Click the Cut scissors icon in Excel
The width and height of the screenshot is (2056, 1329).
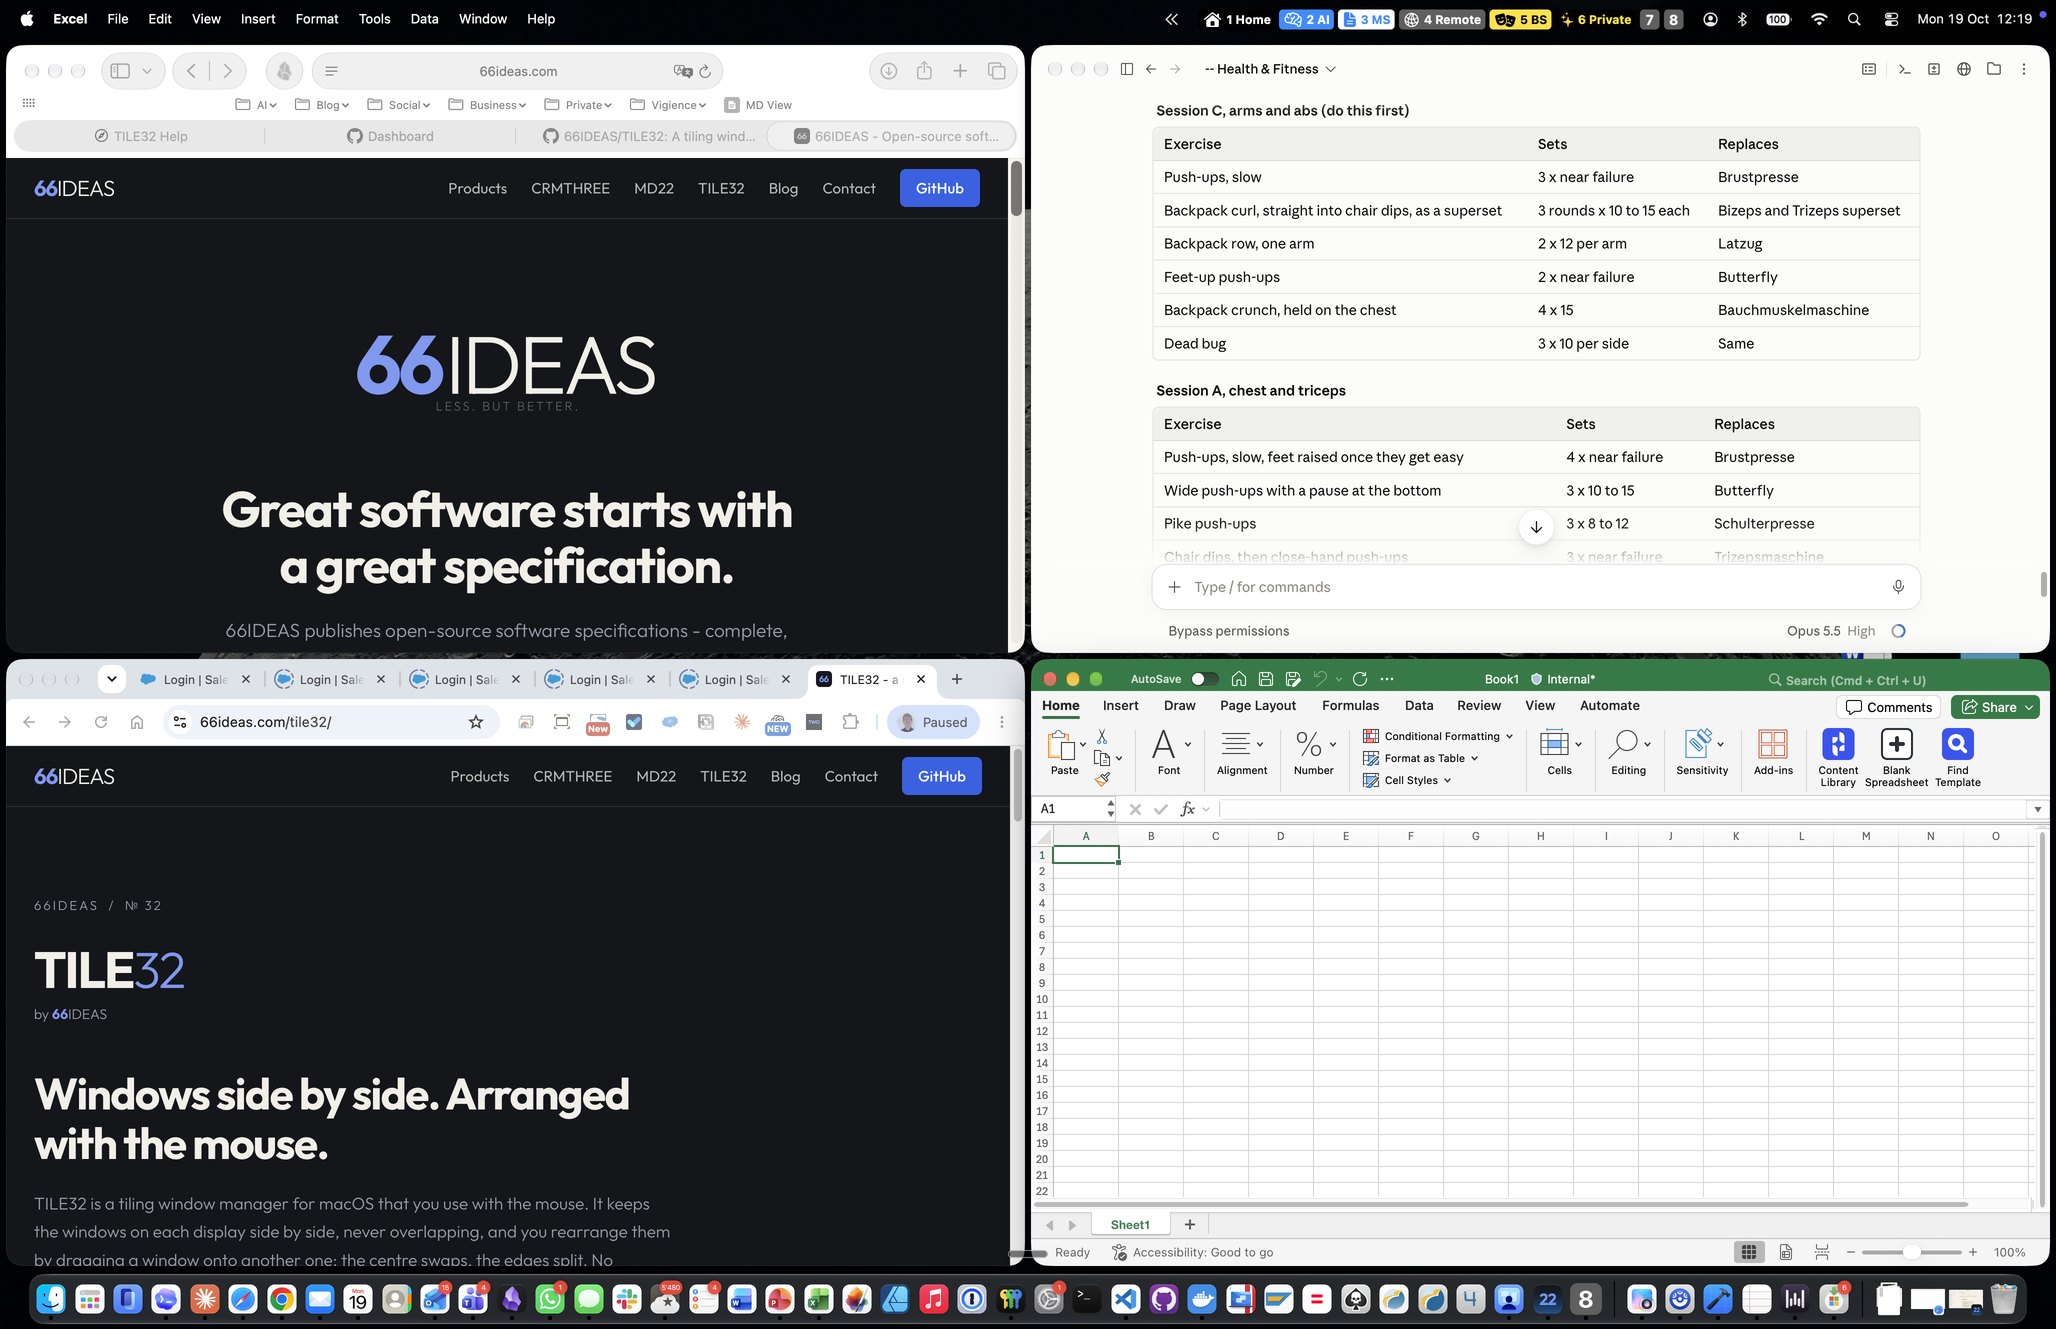[1102, 736]
